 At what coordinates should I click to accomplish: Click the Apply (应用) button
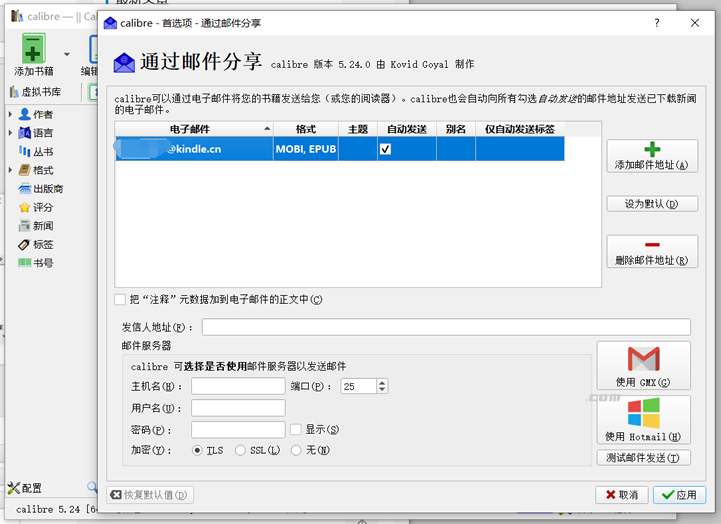(x=679, y=495)
